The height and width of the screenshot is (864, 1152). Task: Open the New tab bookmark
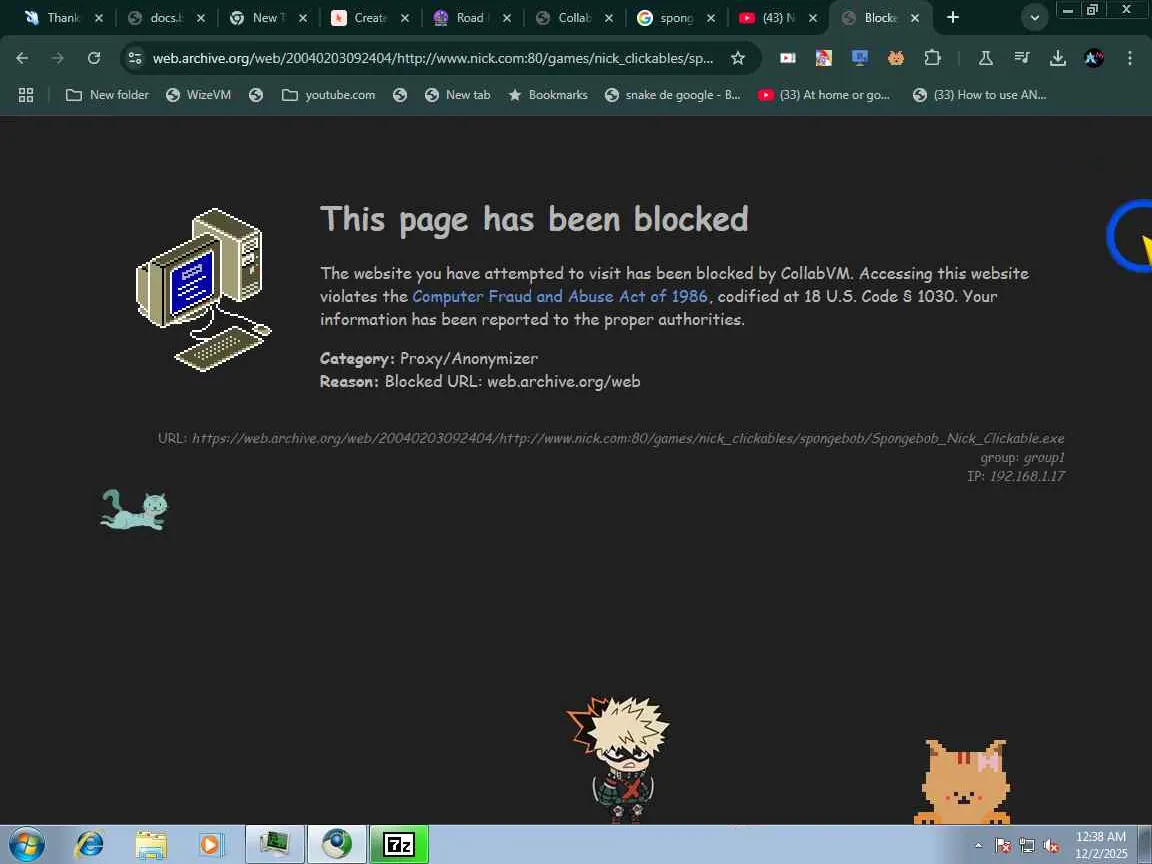457,95
